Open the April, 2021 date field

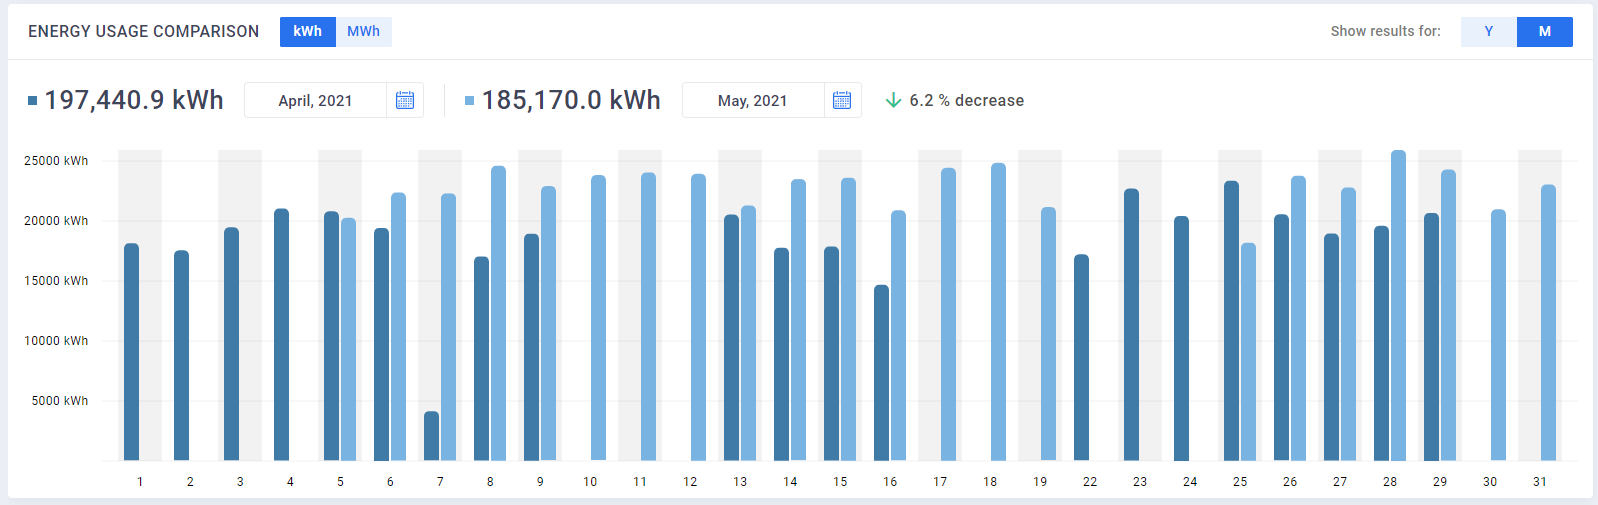315,100
